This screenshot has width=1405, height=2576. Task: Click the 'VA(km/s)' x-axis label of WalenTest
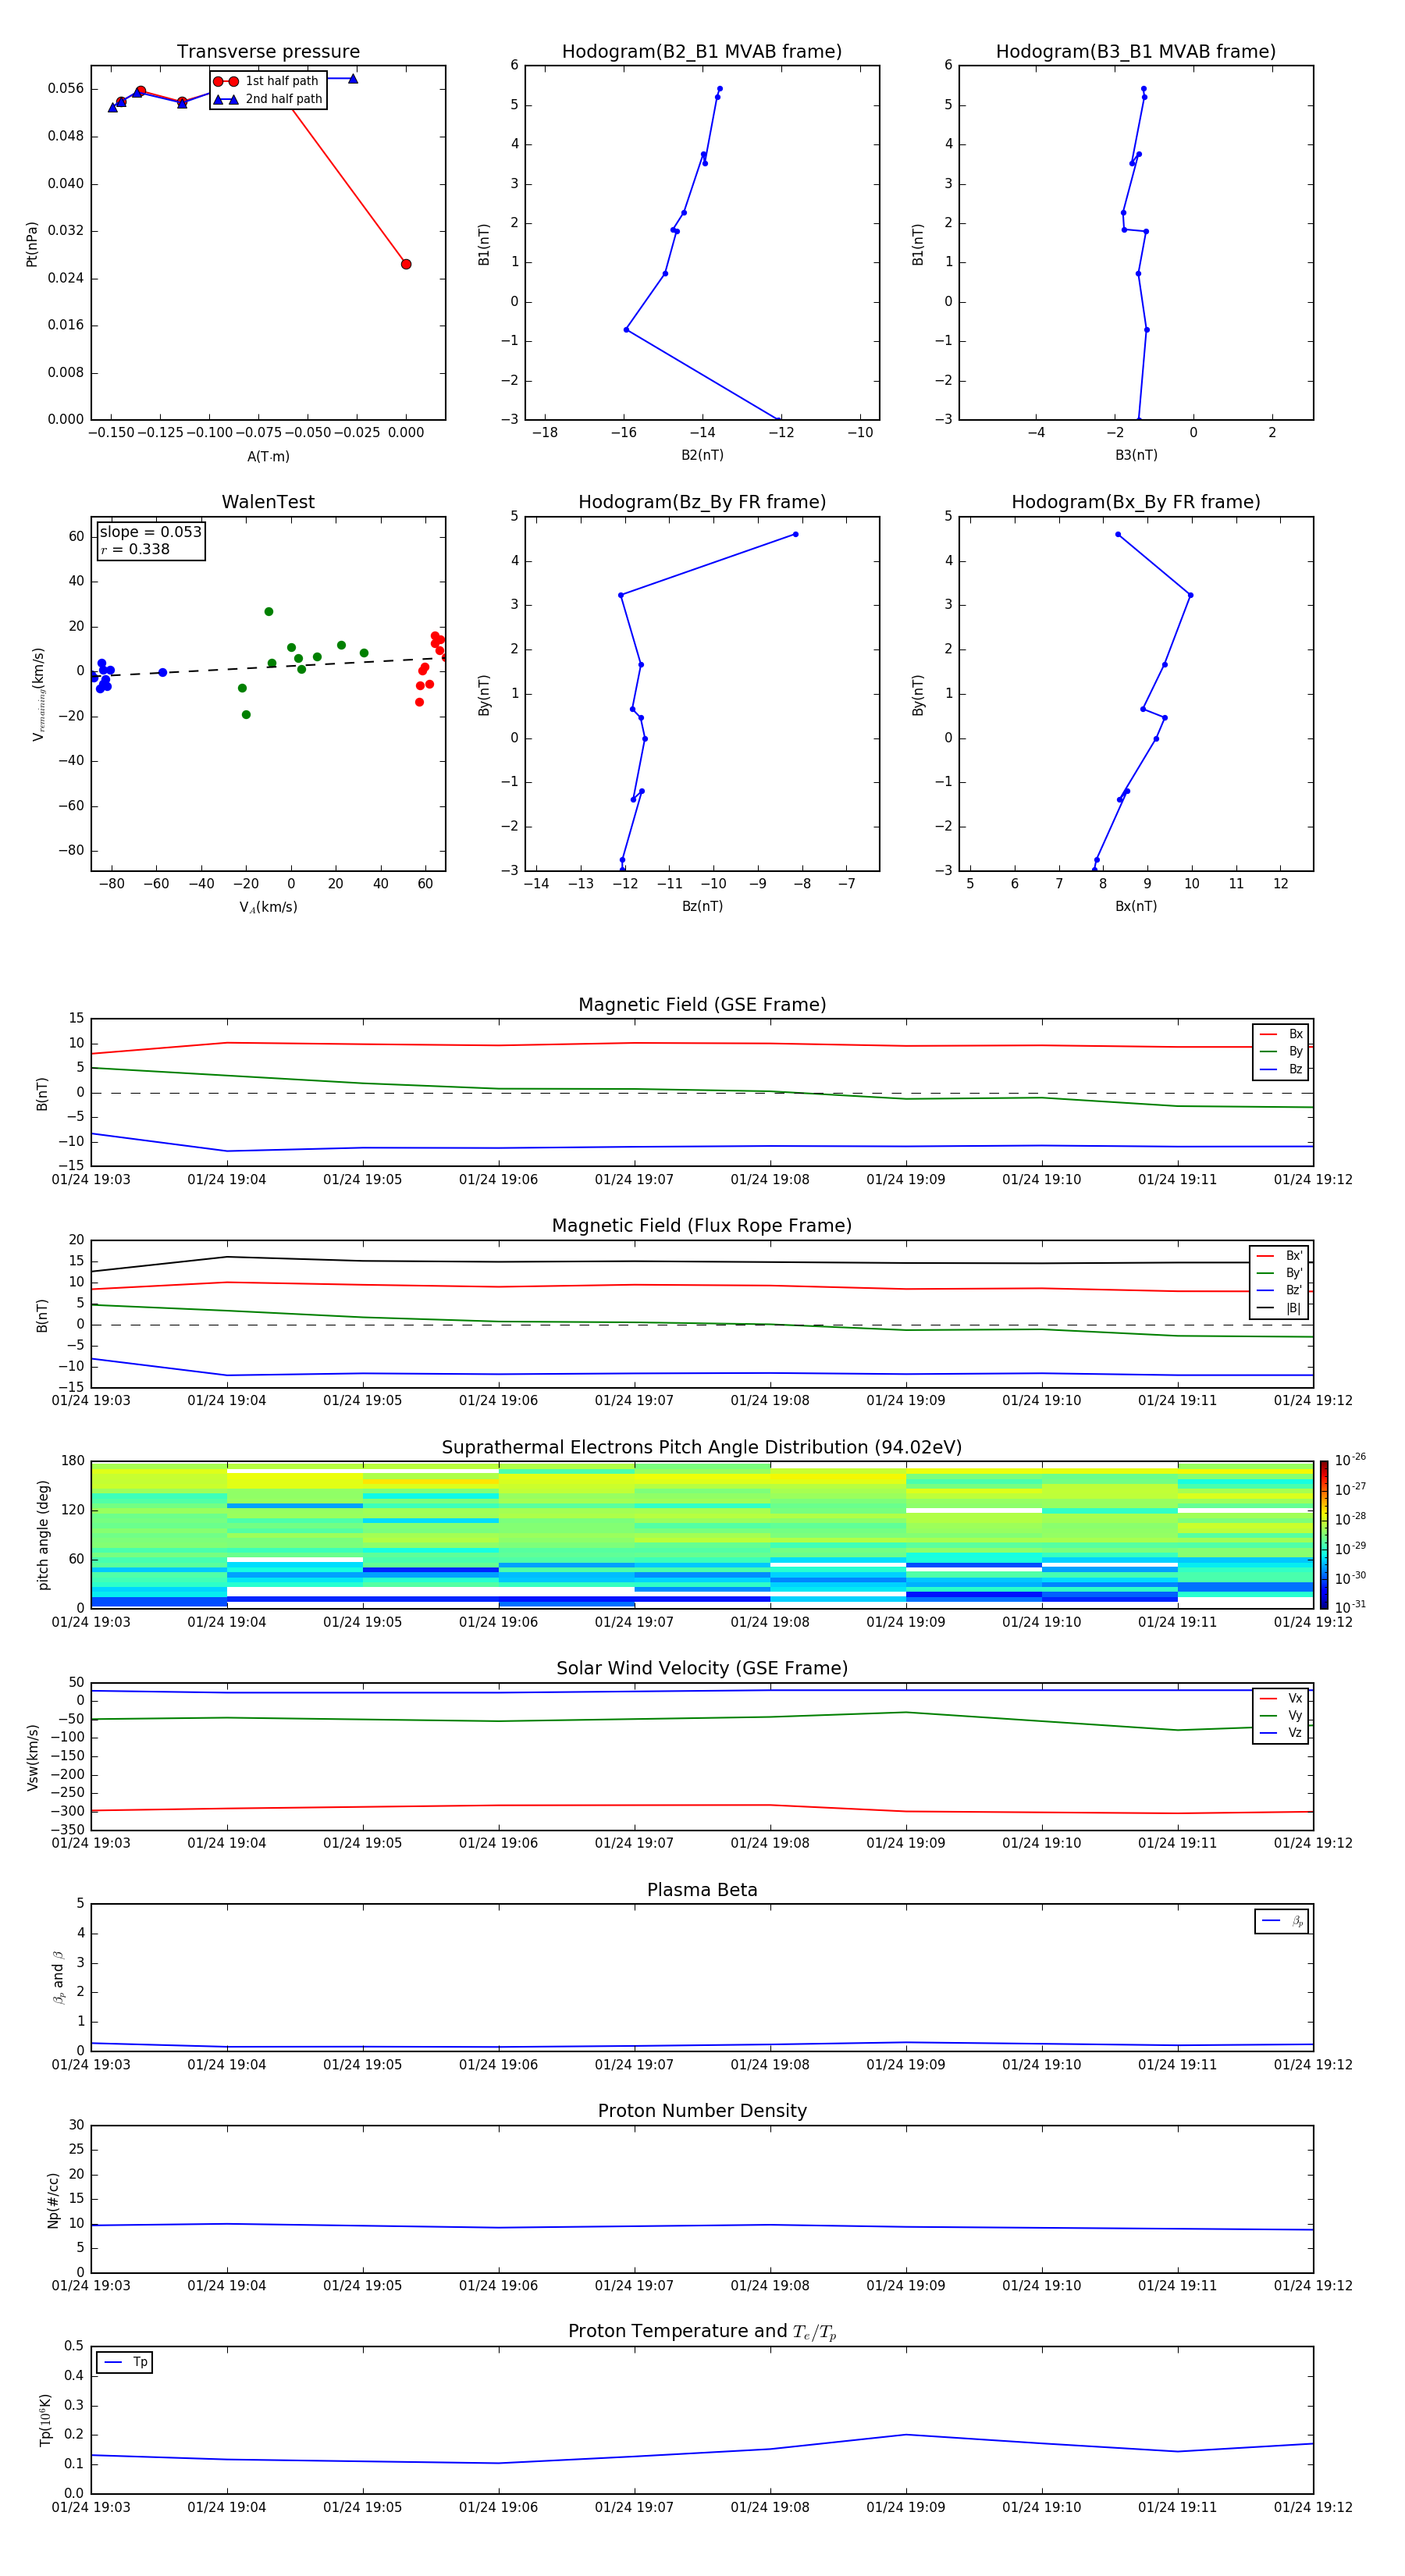point(268,907)
